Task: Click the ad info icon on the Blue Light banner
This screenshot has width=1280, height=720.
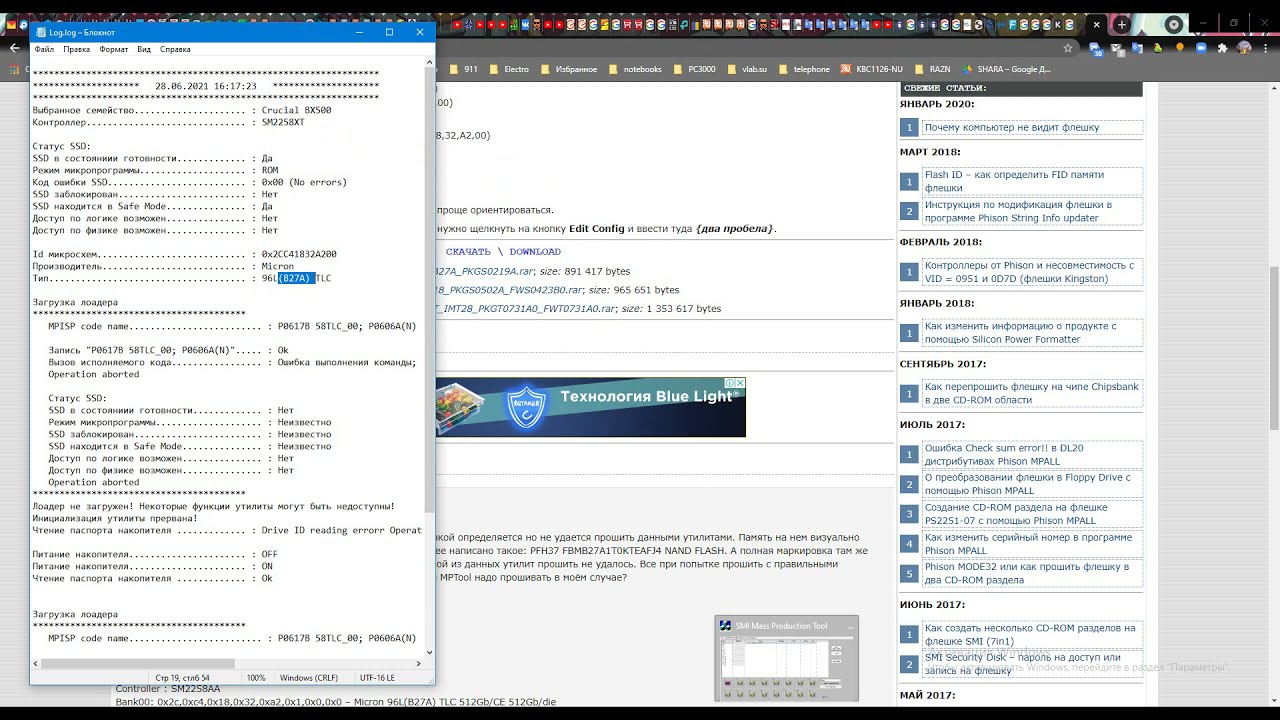Action: coord(729,383)
